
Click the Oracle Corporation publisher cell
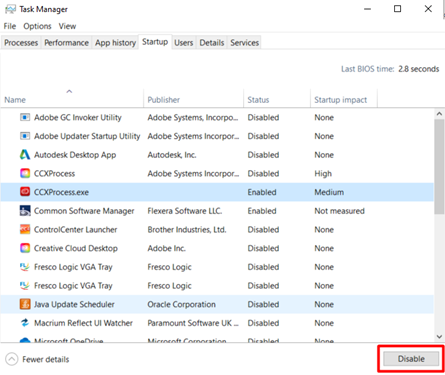pyautogui.click(x=181, y=304)
